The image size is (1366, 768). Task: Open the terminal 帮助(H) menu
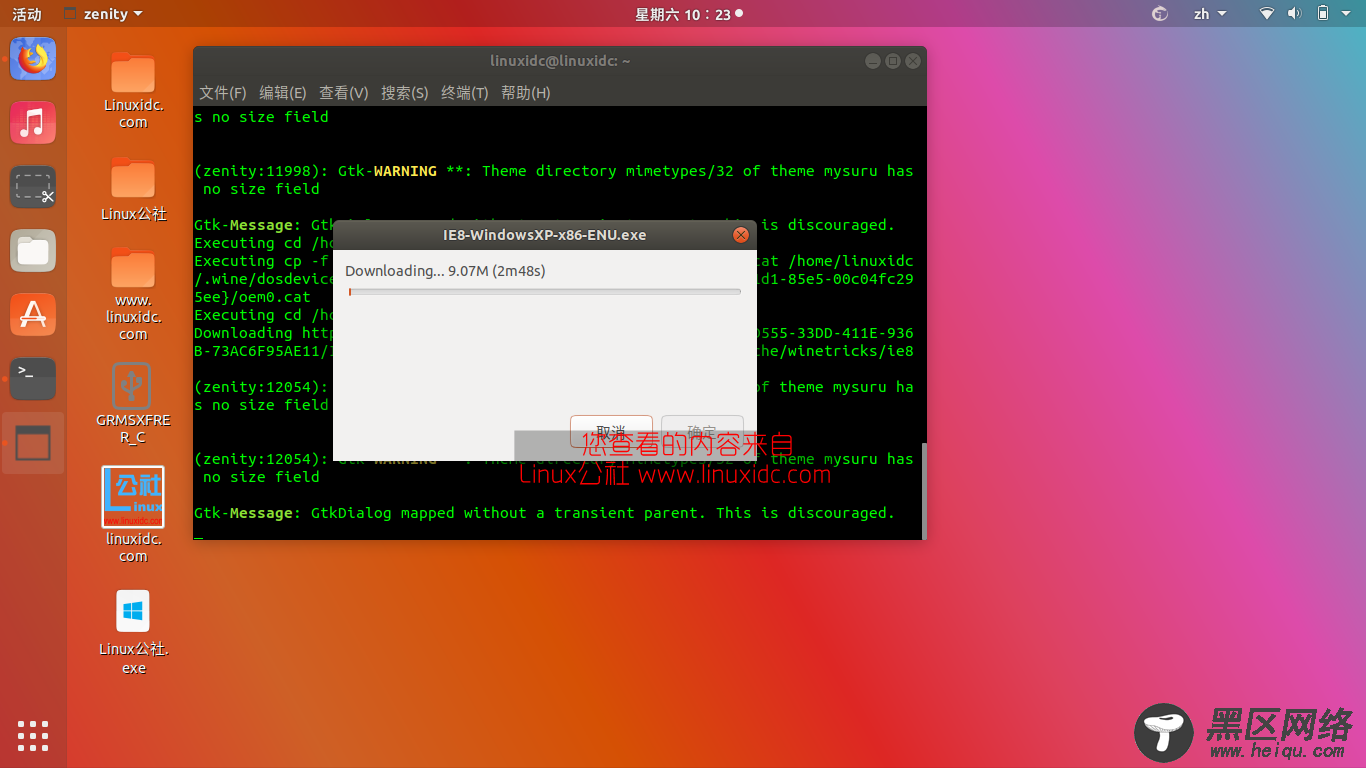click(526, 92)
